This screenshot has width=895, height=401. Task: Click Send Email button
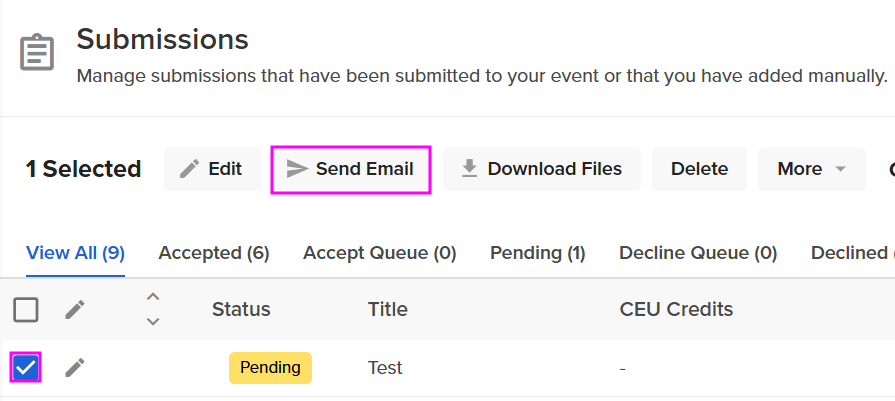pyautogui.click(x=351, y=169)
